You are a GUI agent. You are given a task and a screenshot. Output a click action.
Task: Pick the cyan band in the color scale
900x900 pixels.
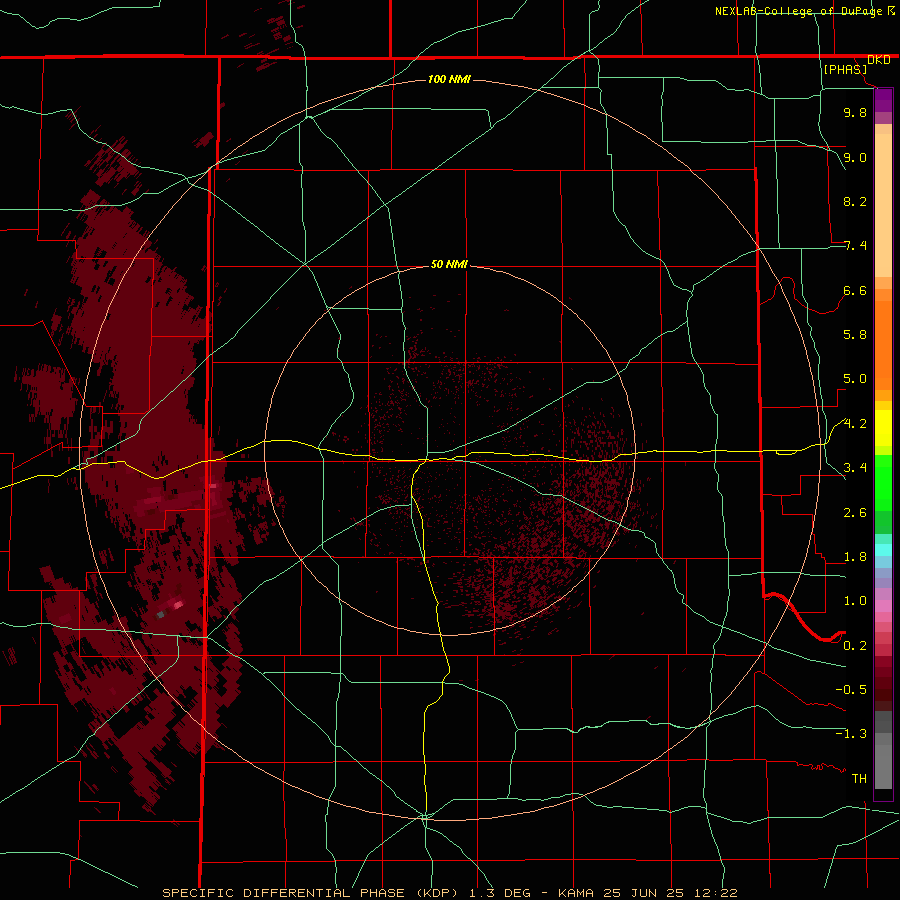[x=883, y=550]
